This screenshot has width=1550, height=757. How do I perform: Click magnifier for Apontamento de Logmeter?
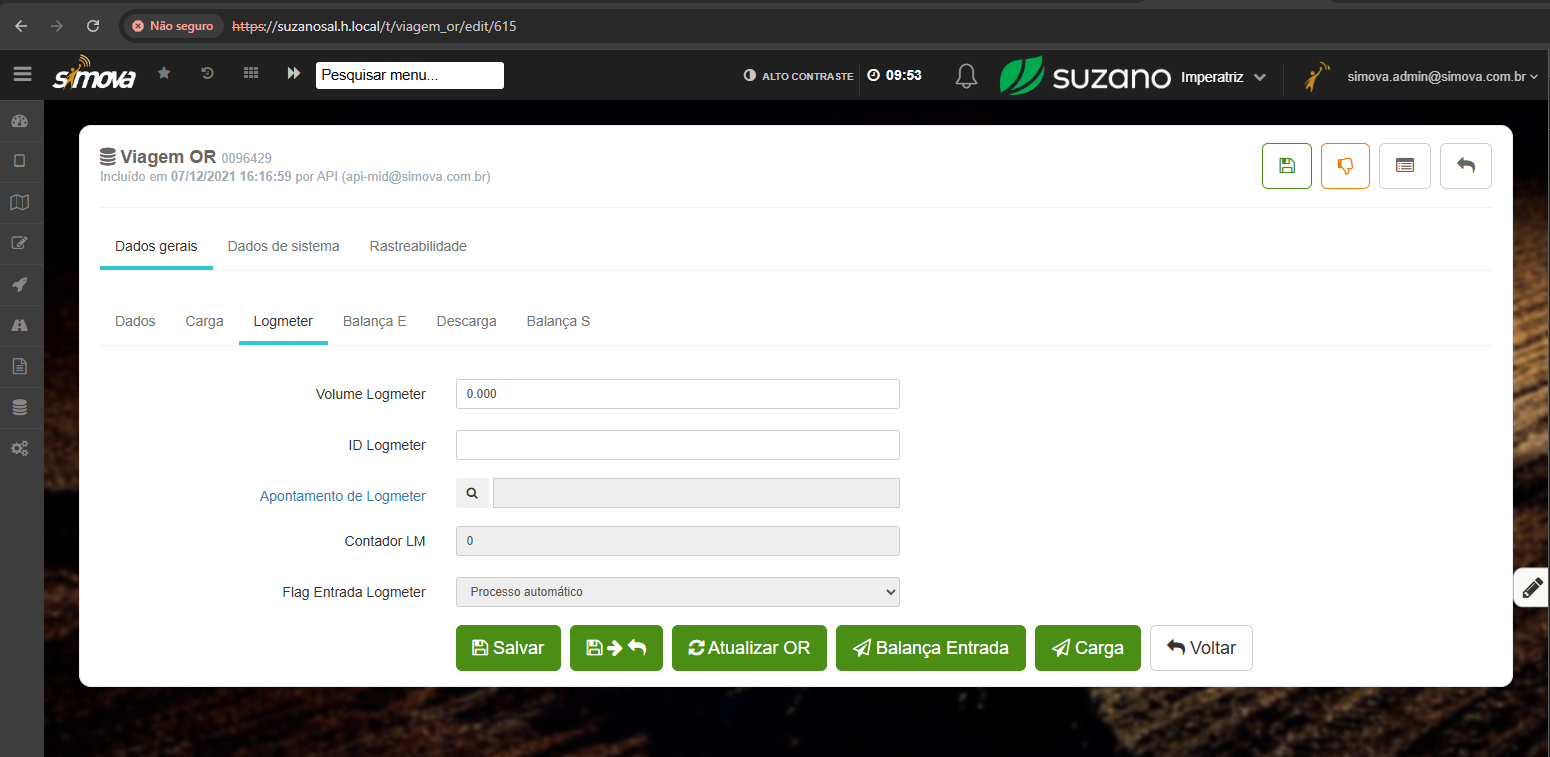click(x=472, y=493)
